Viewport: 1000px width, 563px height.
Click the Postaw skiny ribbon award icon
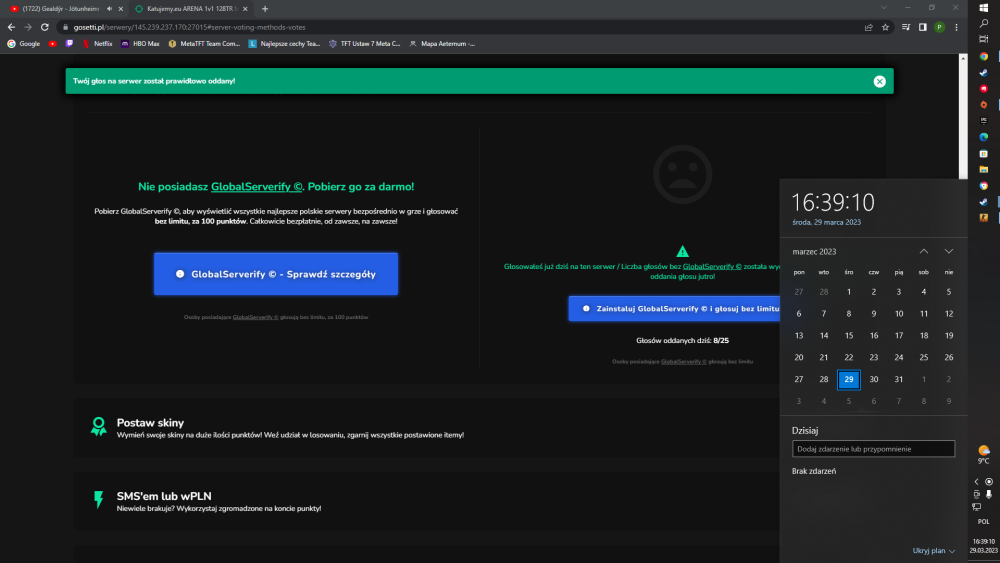pos(98,427)
